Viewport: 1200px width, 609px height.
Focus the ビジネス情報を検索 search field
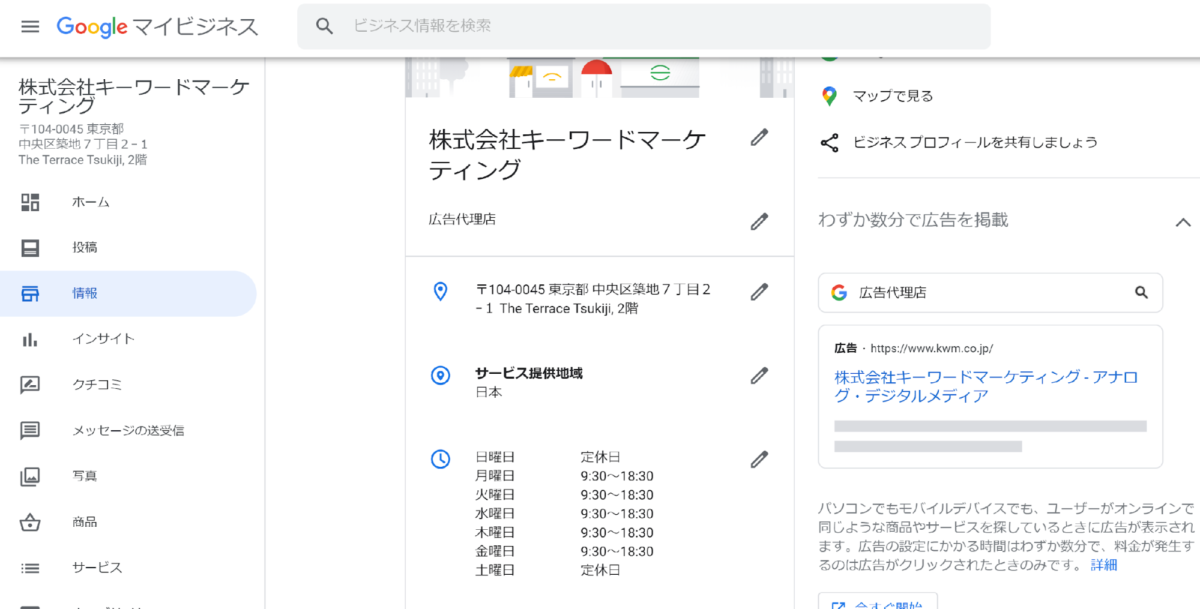click(643, 26)
